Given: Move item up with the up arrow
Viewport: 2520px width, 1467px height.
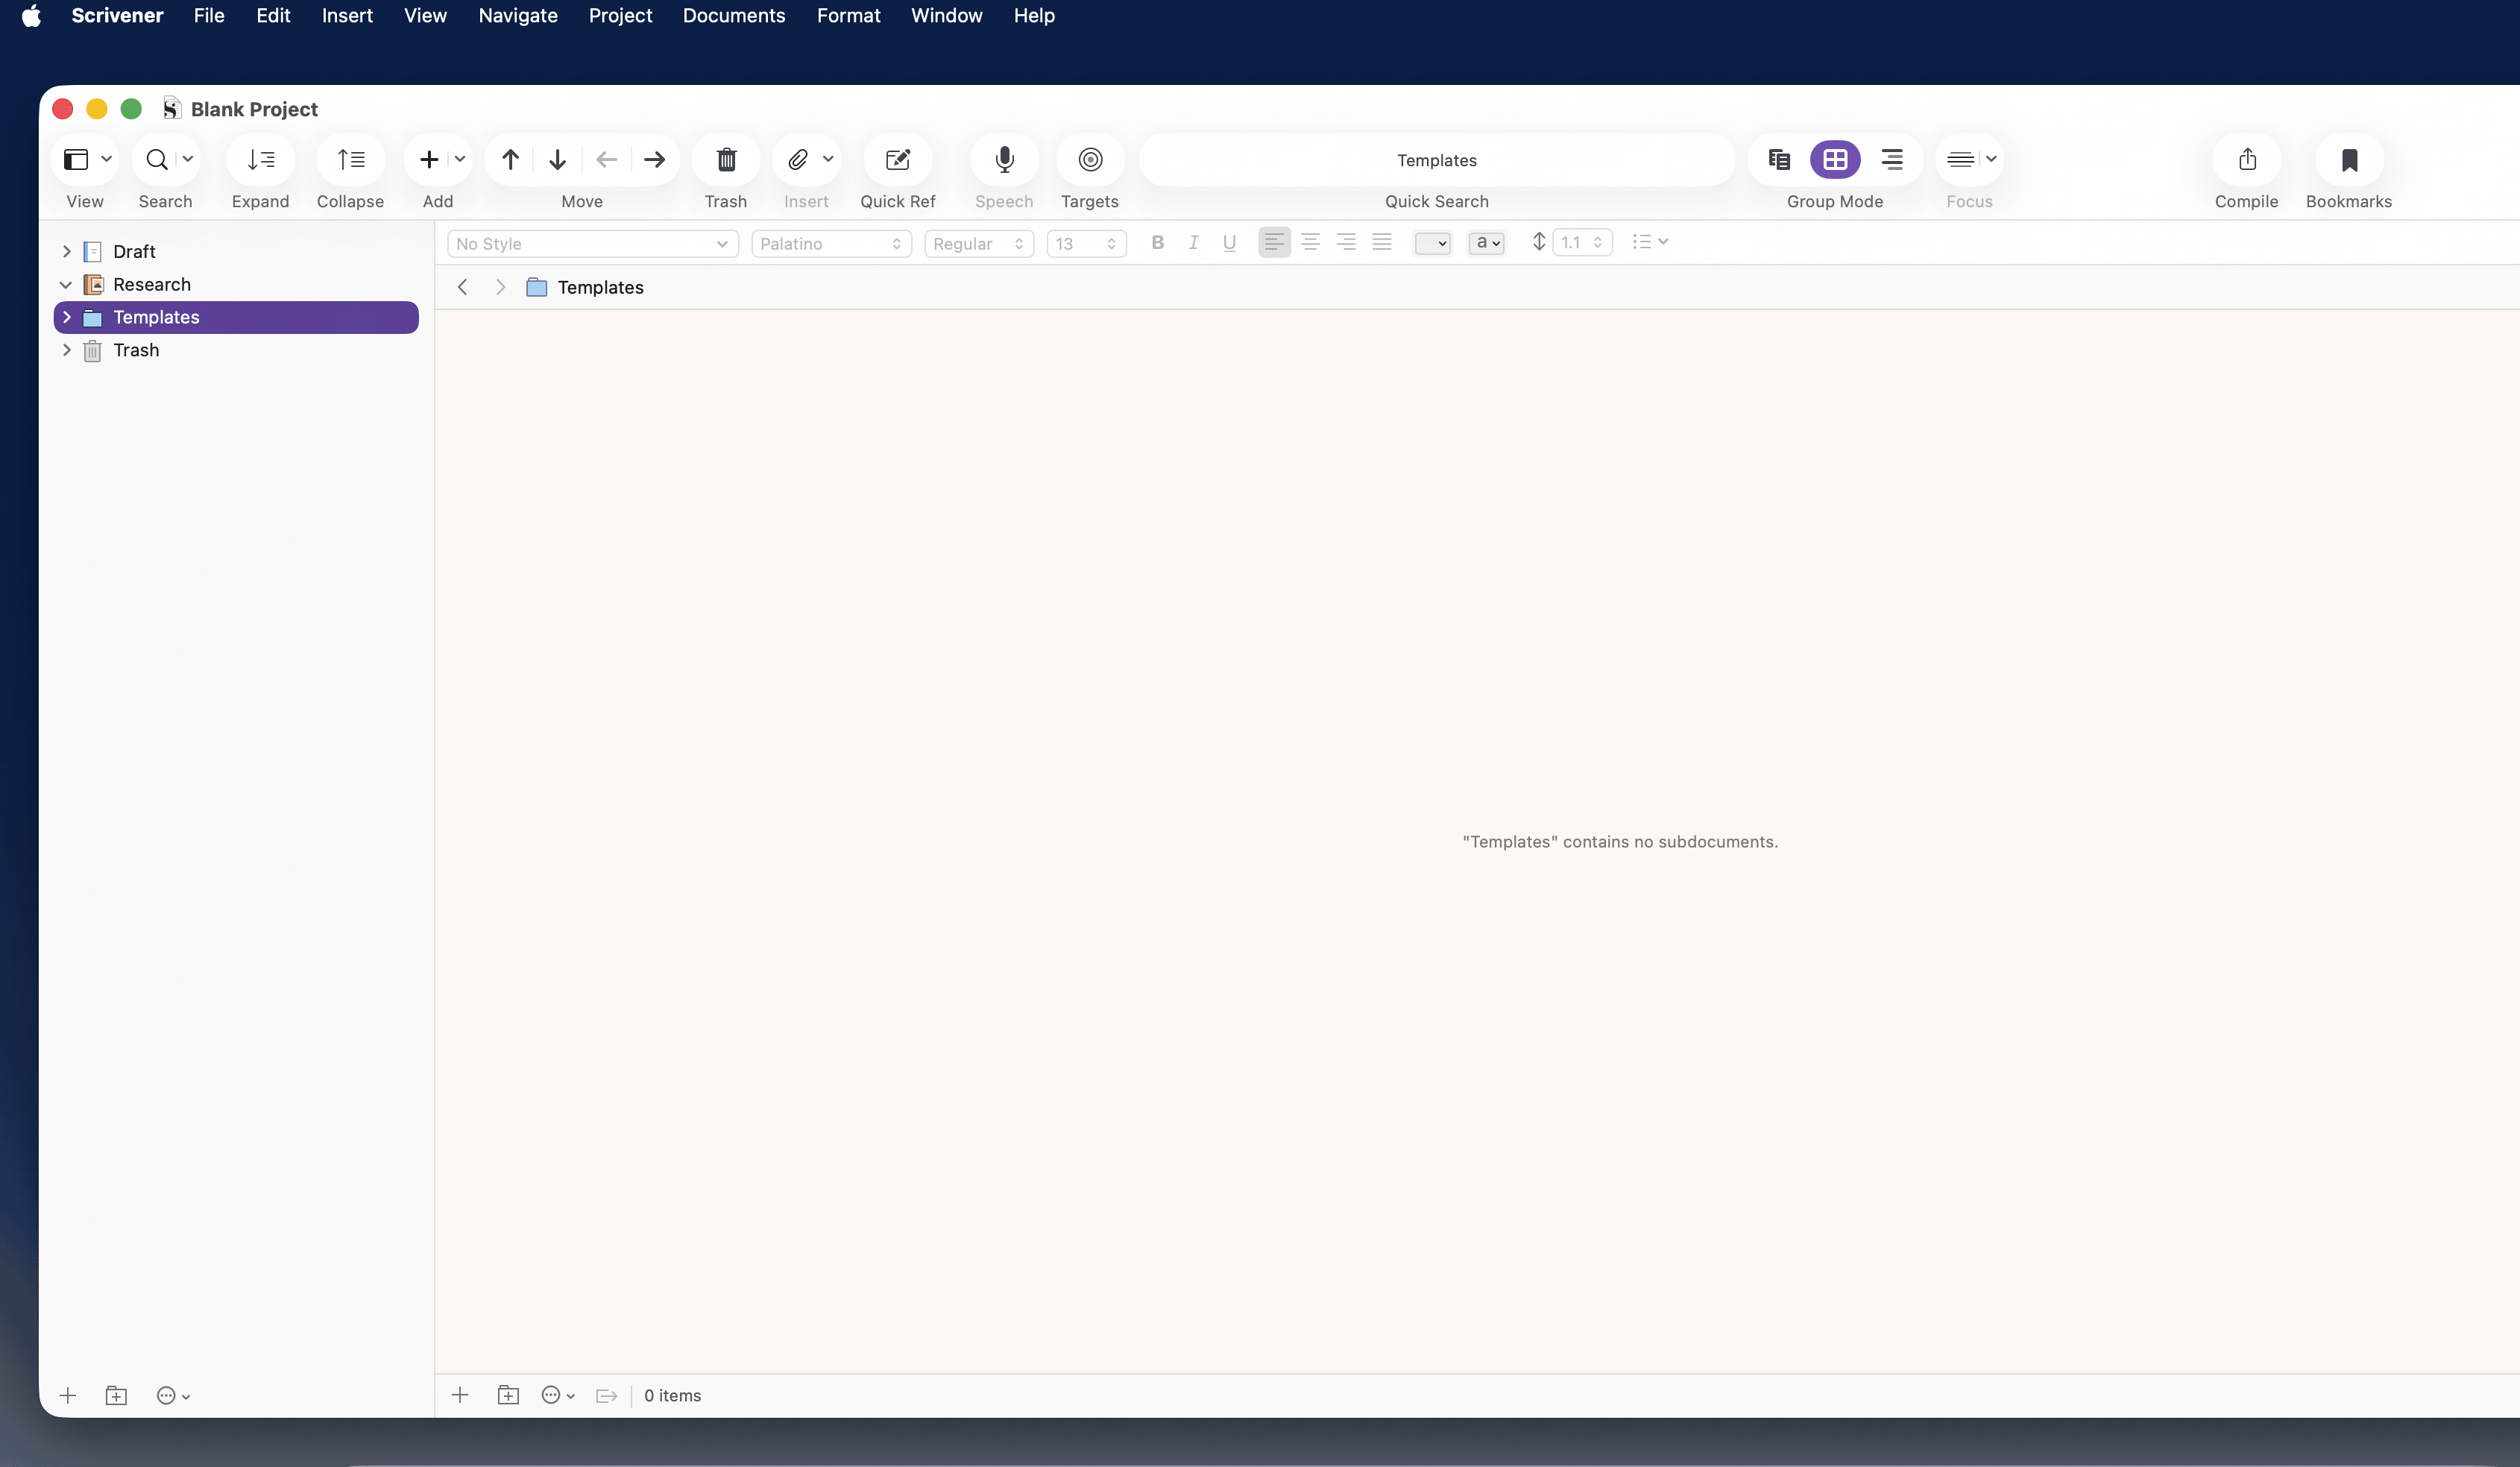Looking at the screenshot, I should point(510,159).
